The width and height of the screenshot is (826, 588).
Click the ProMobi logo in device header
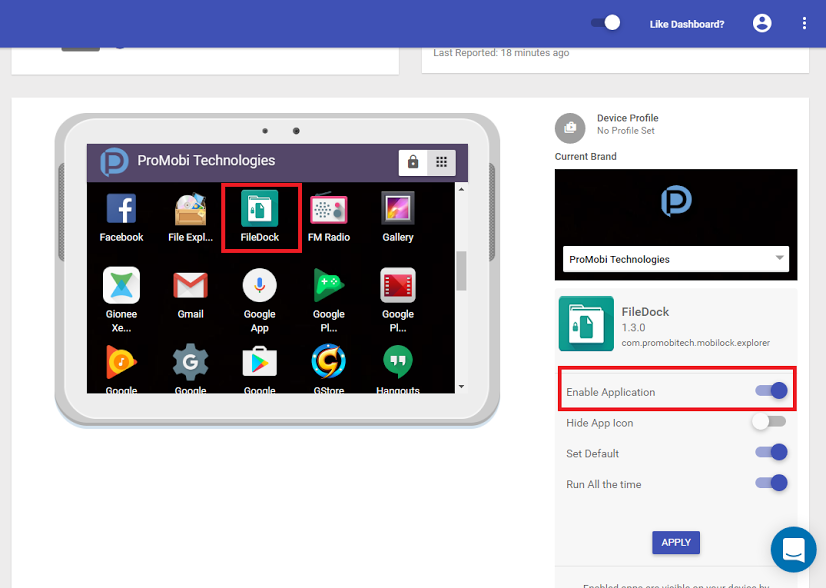(x=114, y=161)
